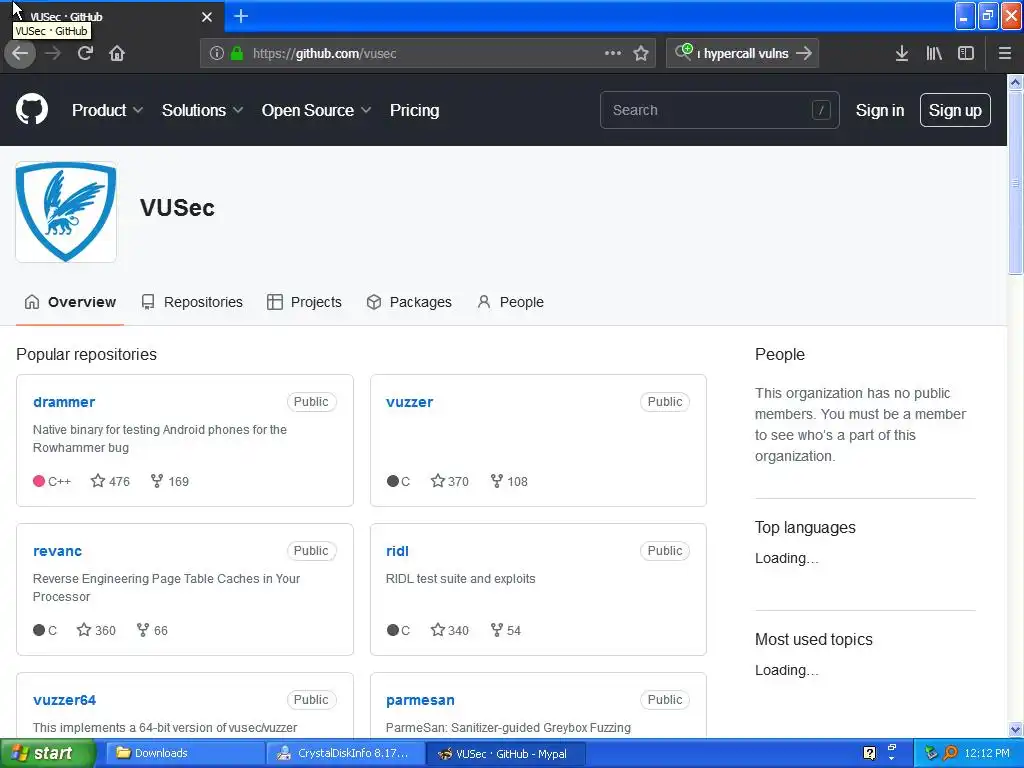The image size is (1024, 768).
Task: Click Sign in link
Action: tap(880, 110)
